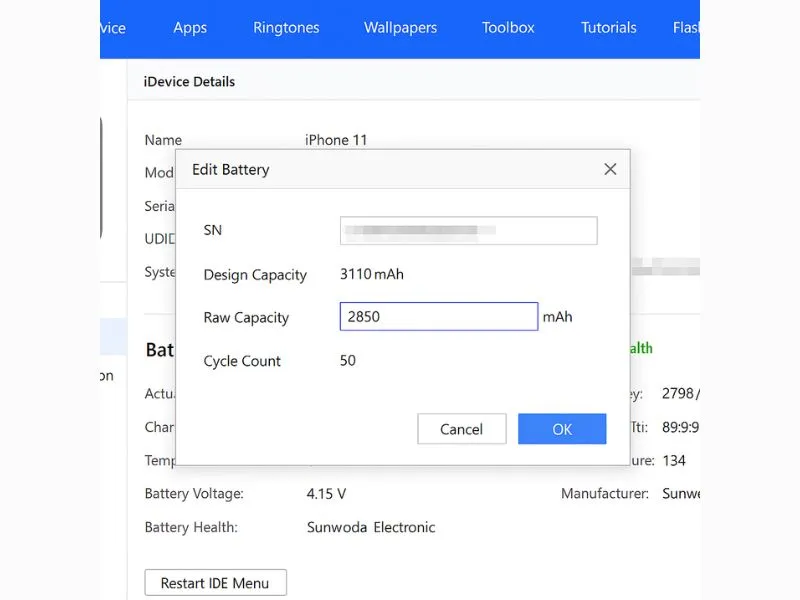Go to the Toolbox tab
The image size is (800, 600).
[x=508, y=28]
